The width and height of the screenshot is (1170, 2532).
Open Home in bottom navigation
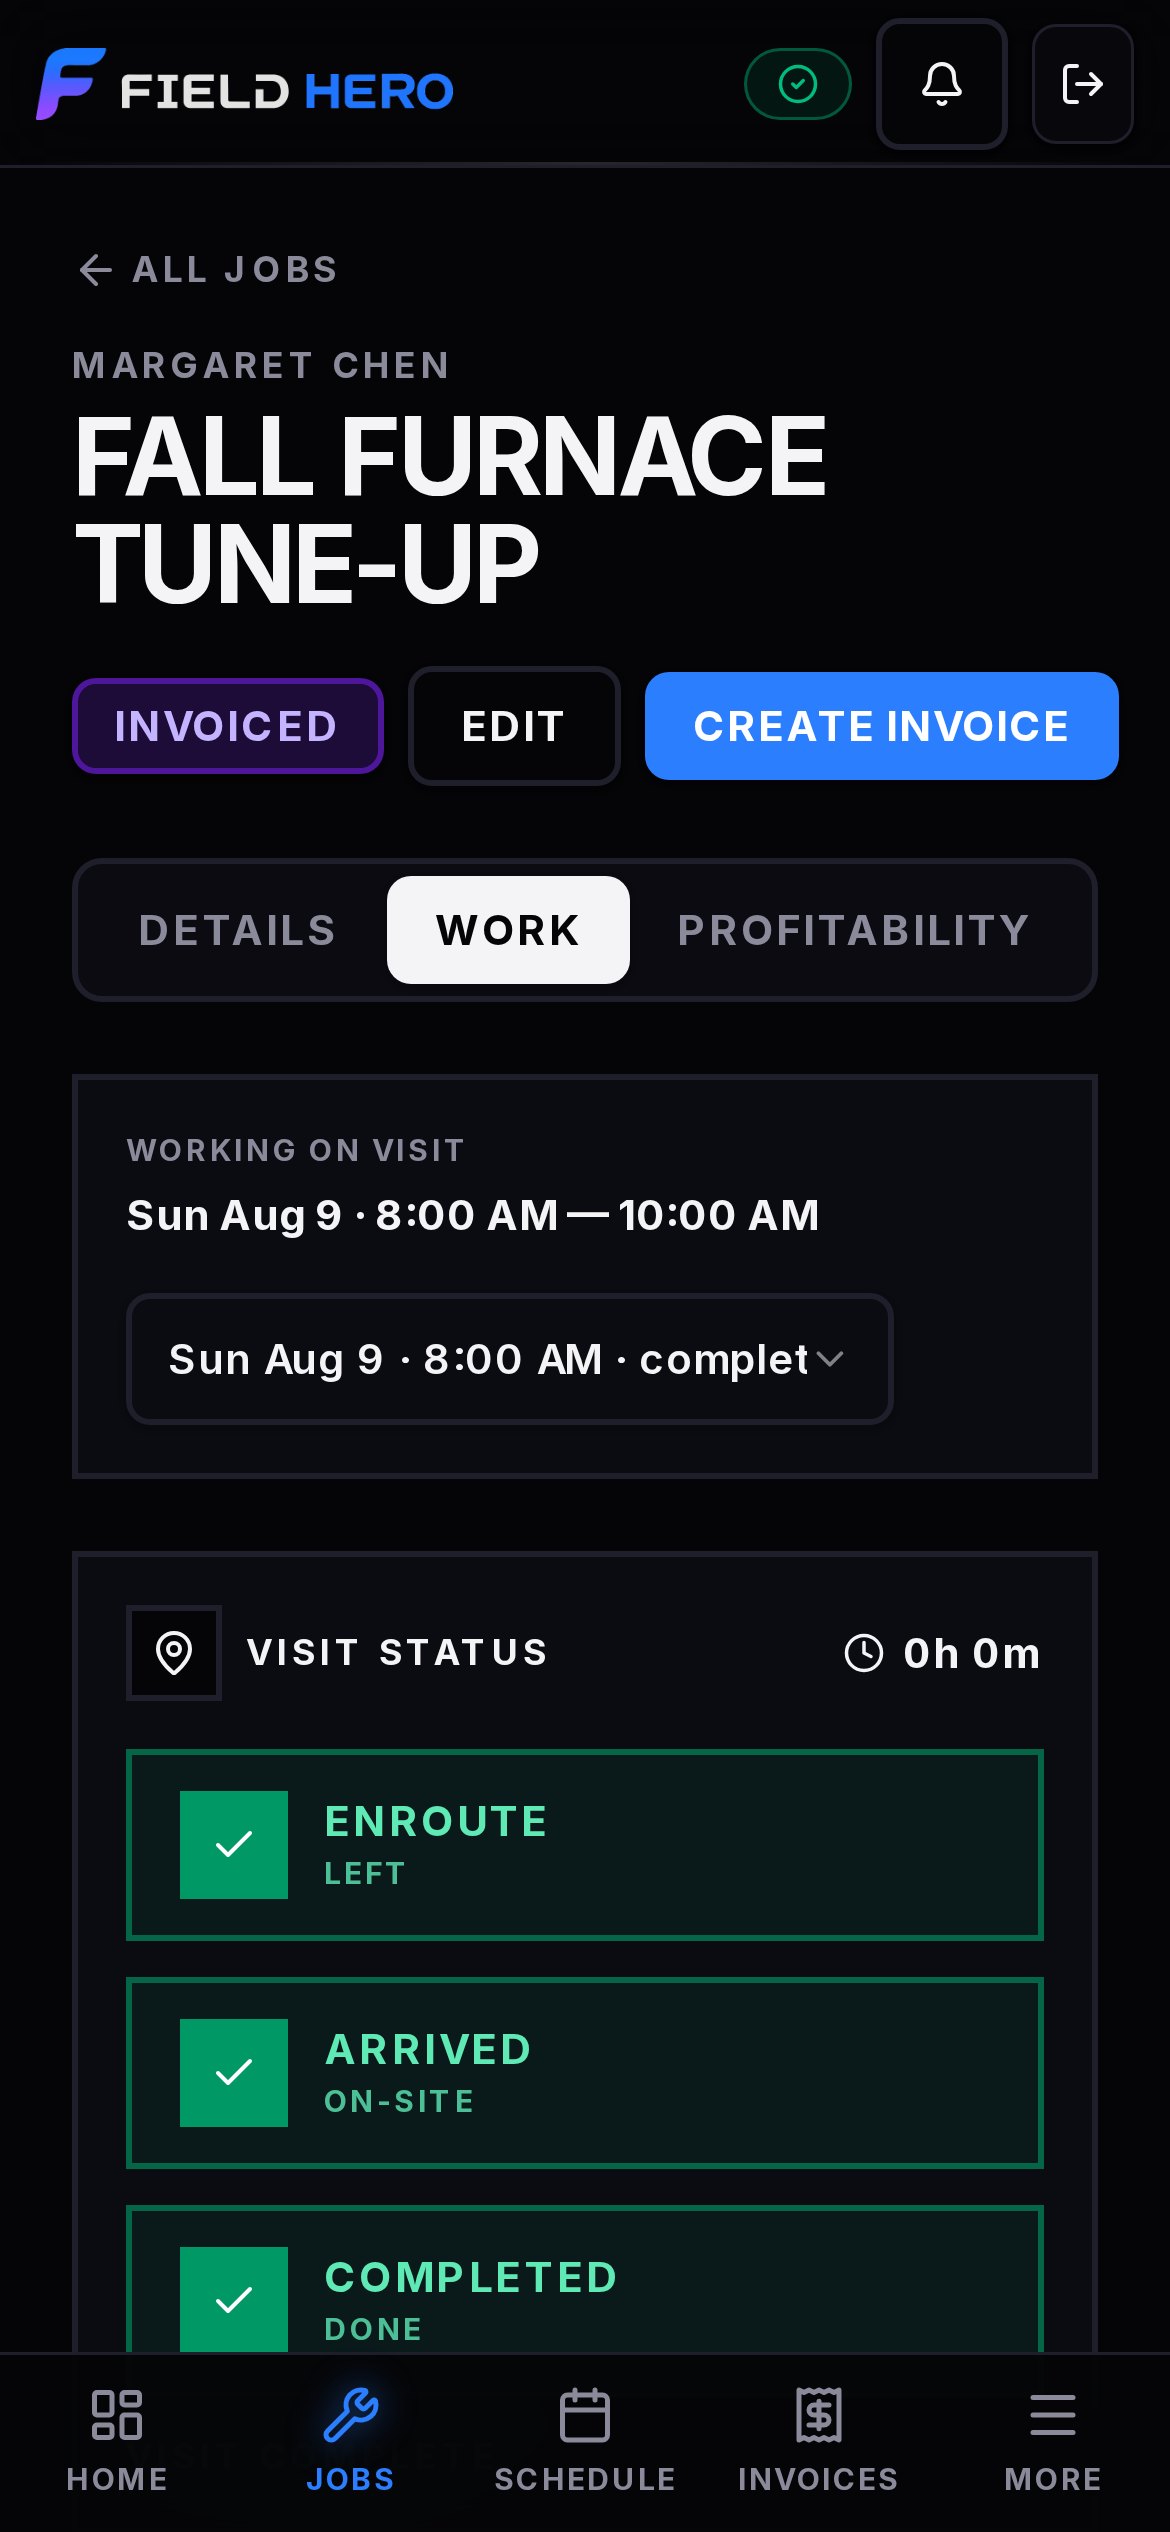tap(117, 2440)
